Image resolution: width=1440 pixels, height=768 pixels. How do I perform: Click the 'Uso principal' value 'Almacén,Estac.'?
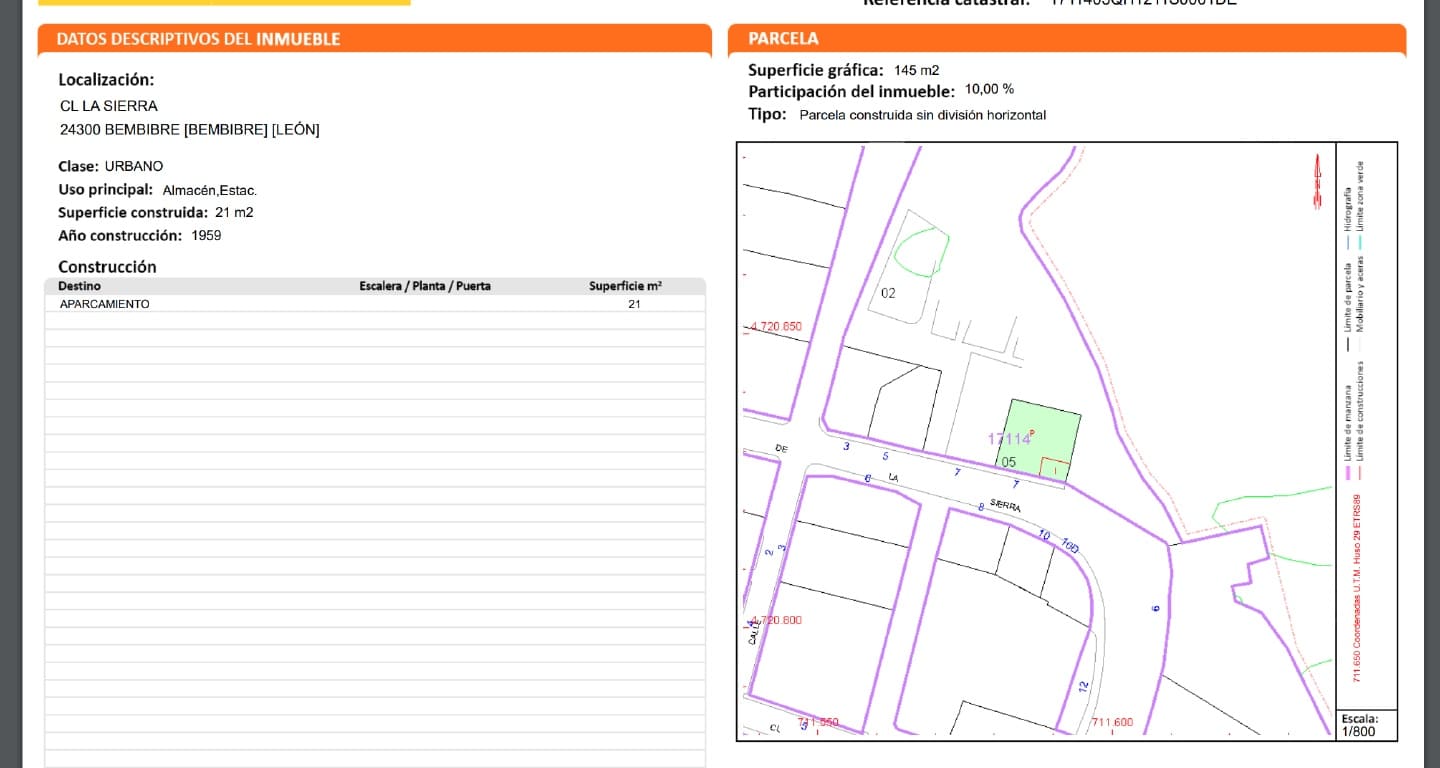pyautogui.click(x=210, y=190)
